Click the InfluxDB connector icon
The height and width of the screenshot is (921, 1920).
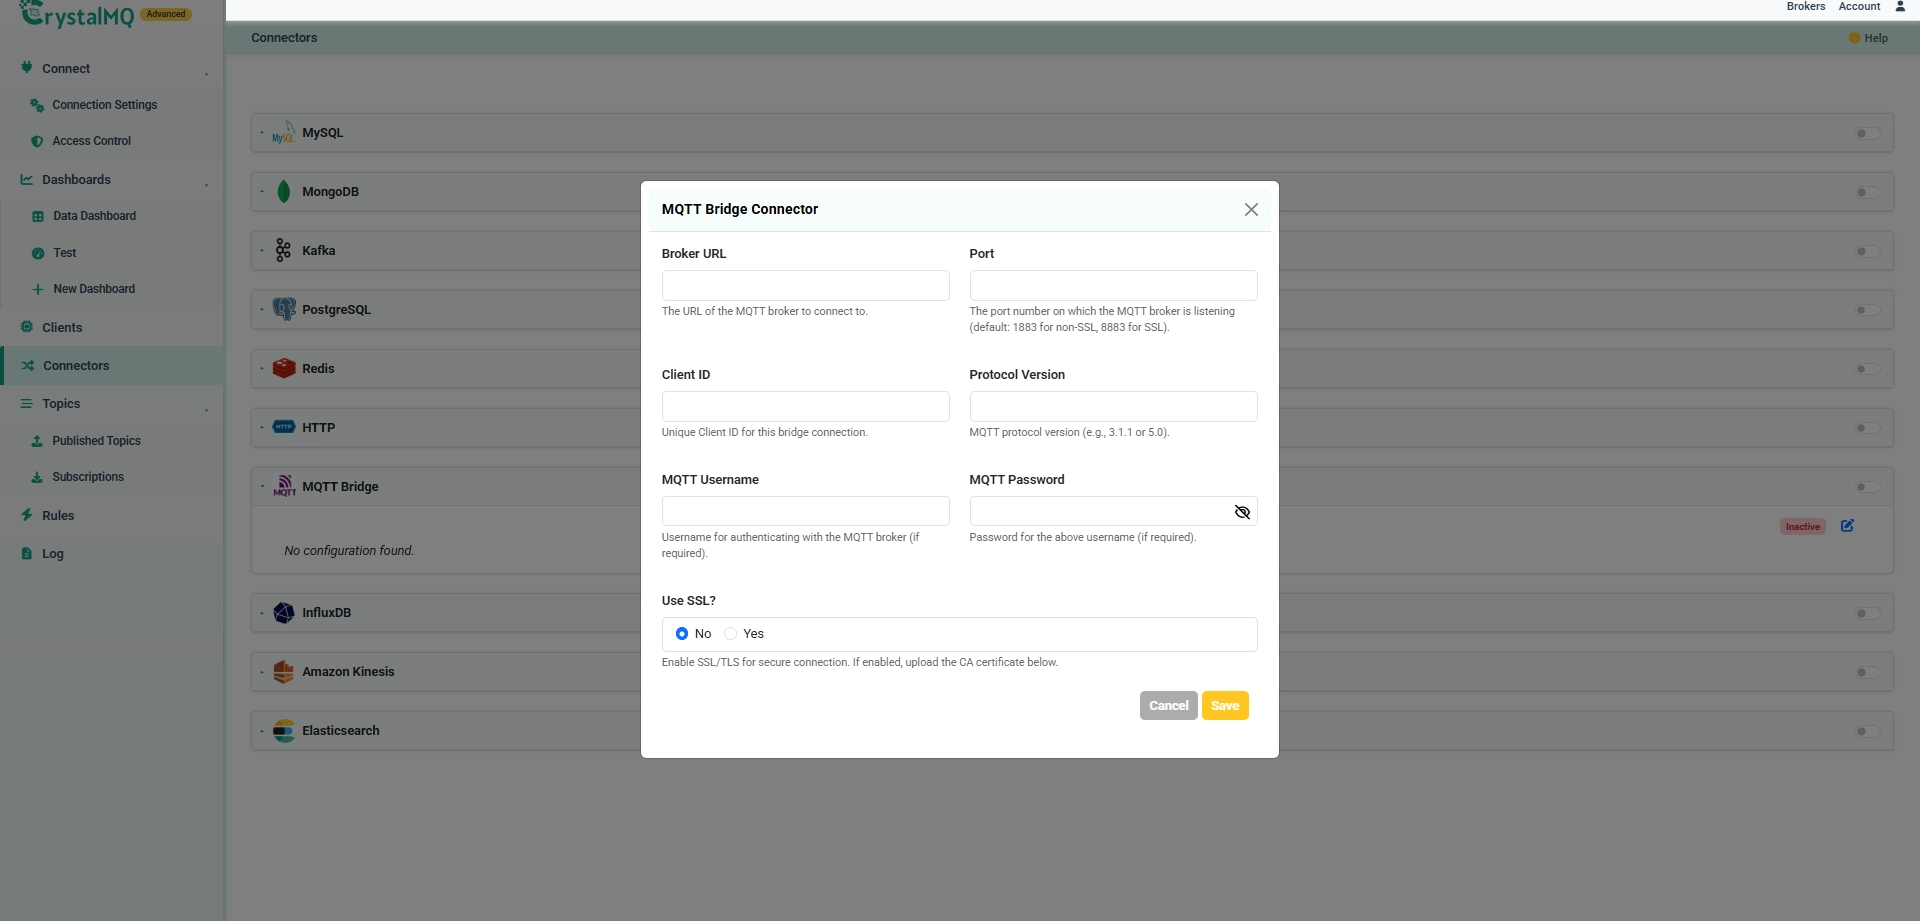click(x=284, y=613)
